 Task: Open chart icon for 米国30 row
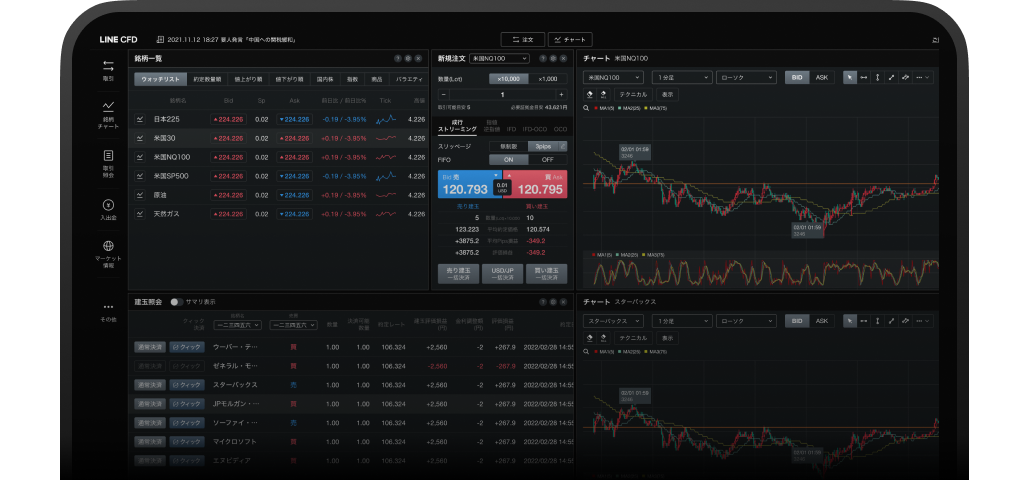pos(140,139)
